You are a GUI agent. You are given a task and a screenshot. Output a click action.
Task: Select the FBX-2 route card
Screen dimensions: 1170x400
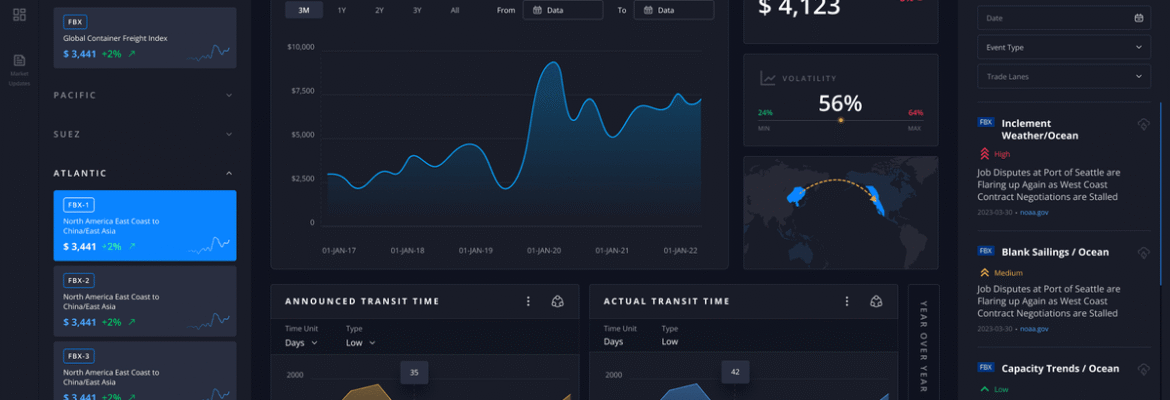pyautogui.click(x=145, y=301)
